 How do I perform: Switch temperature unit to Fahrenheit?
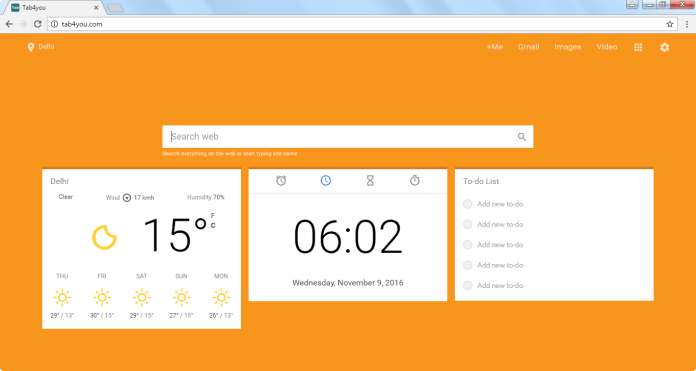tap(213, 216)
